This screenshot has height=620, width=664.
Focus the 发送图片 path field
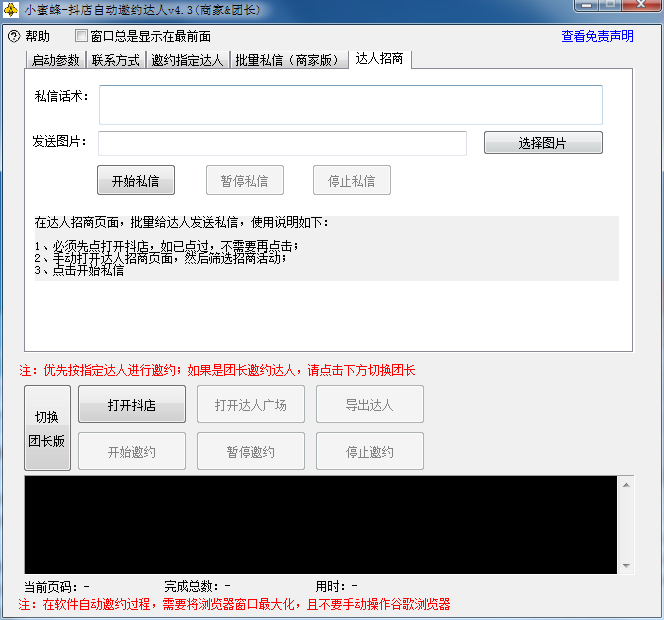tap(282, 143)
